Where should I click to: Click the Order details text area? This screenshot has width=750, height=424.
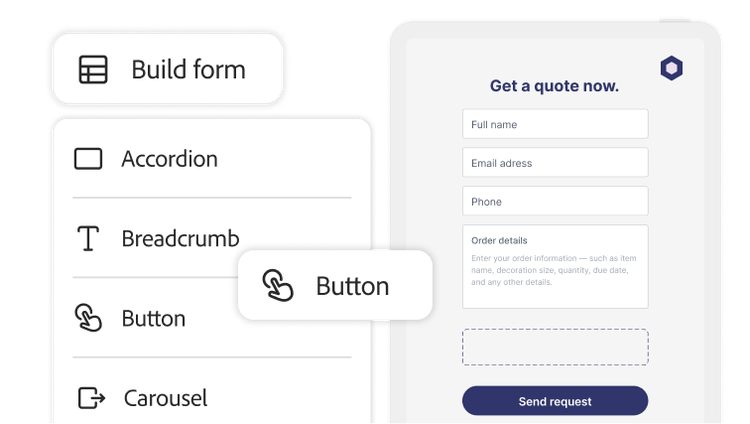tap(555, 267)
